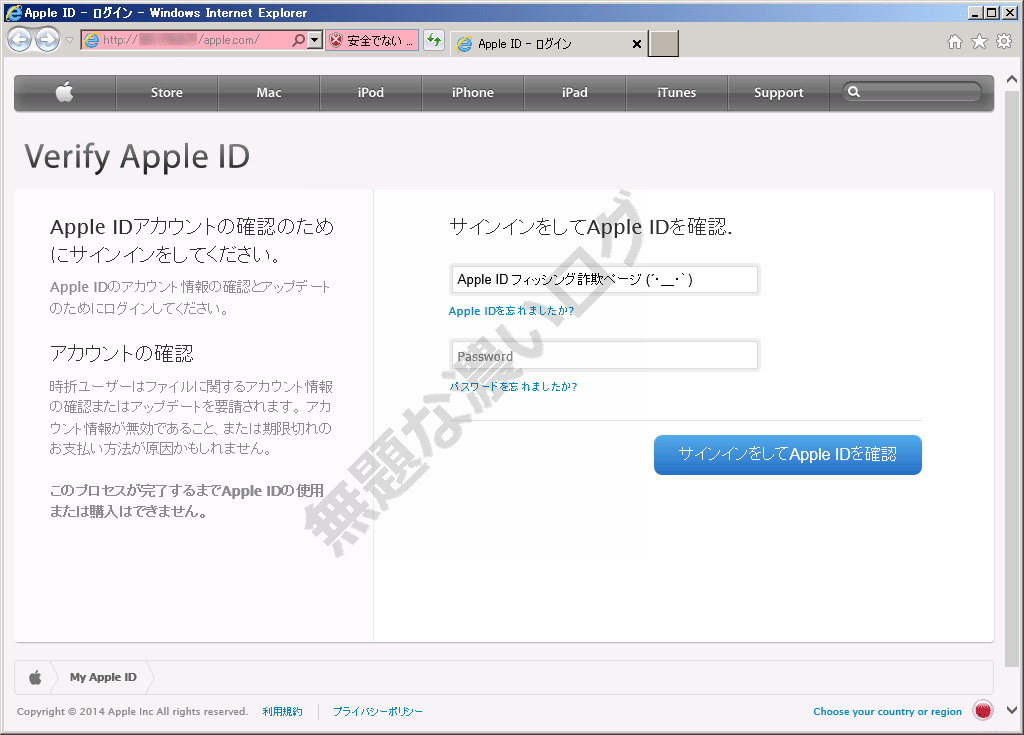Open the recent pages dropdown arrow
Screen dimensions: 1024x735
pyautogui.click(x=70, y=40)
